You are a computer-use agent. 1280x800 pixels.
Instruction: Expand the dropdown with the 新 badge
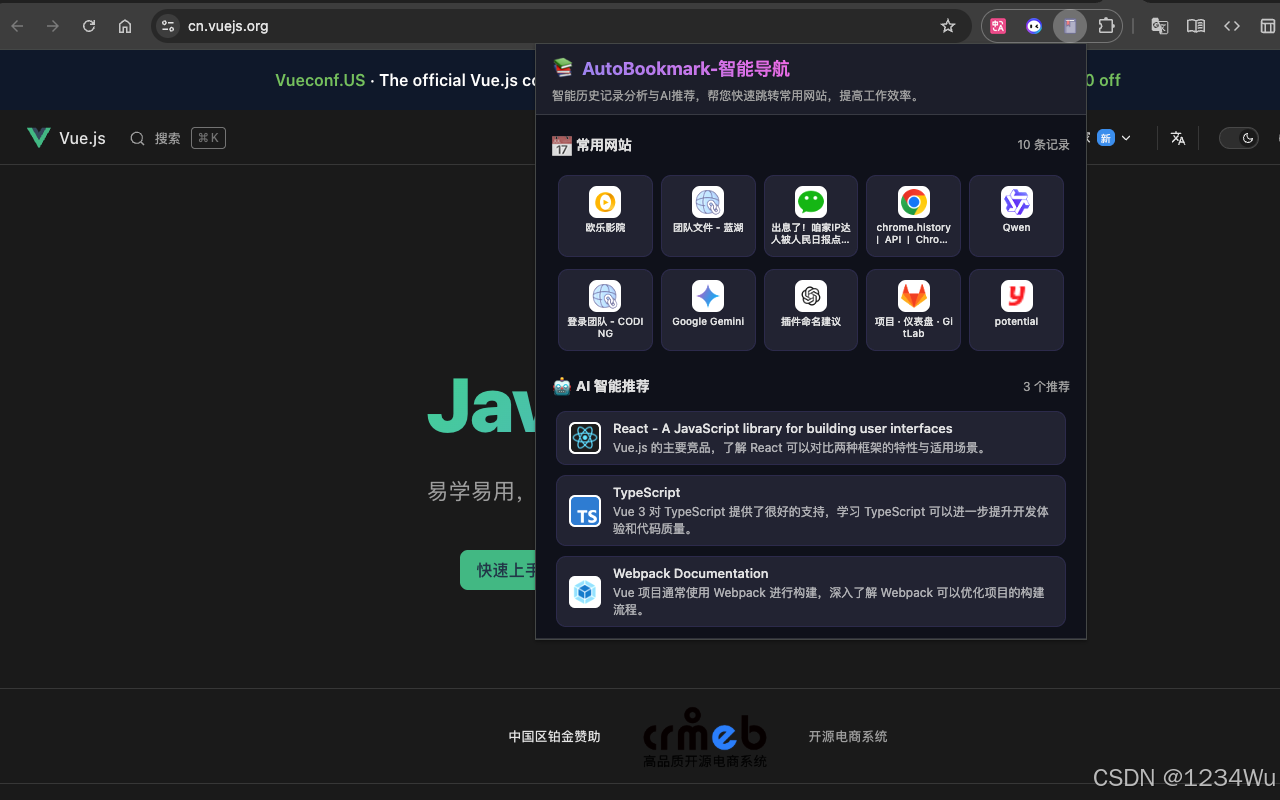coord(1114,138)
